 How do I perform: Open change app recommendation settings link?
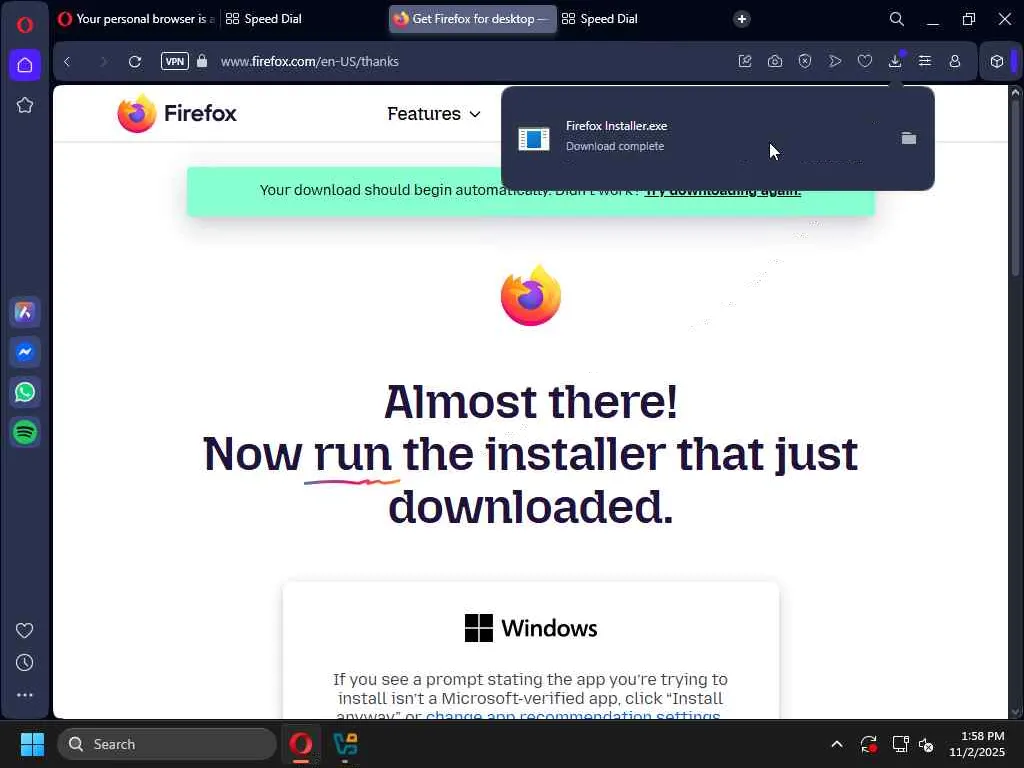point(573,714)
